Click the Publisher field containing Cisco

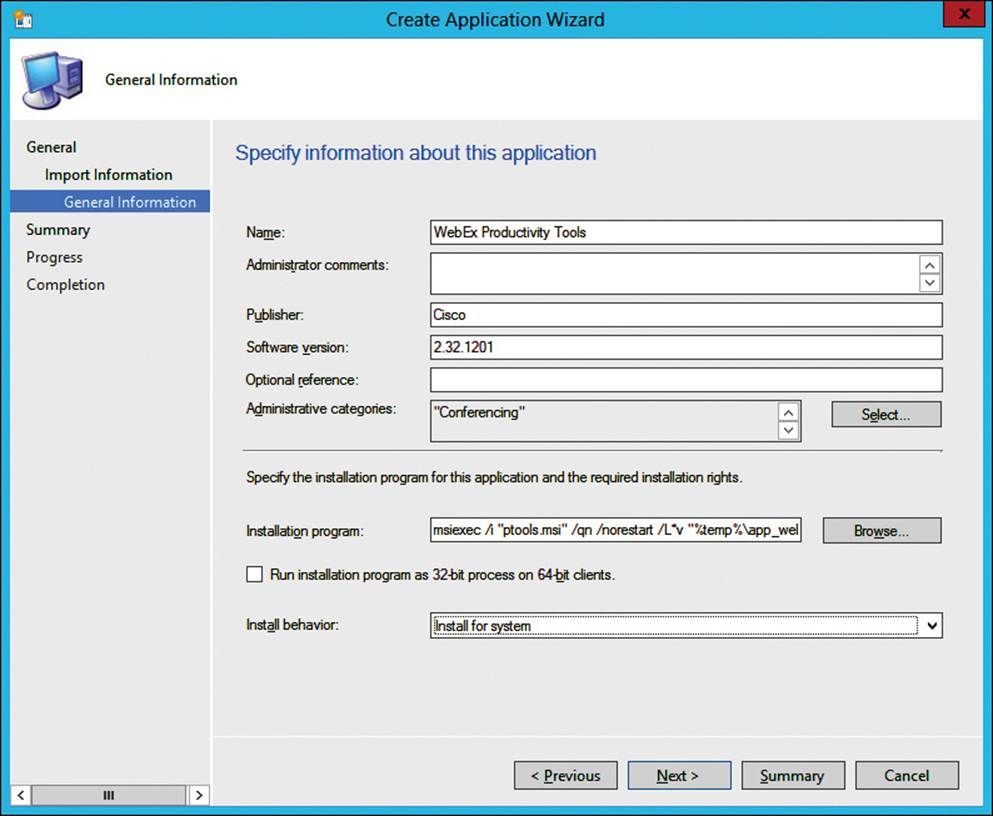tap(686, 315)
